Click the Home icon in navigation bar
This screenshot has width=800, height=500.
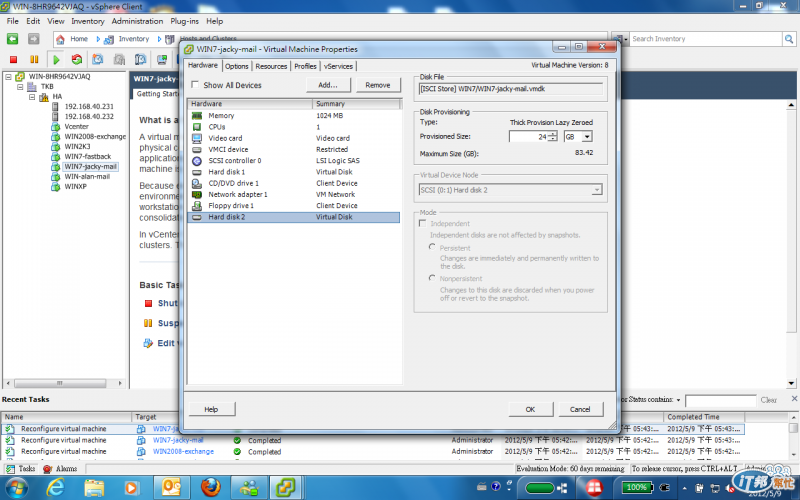[x=60, y=39]
